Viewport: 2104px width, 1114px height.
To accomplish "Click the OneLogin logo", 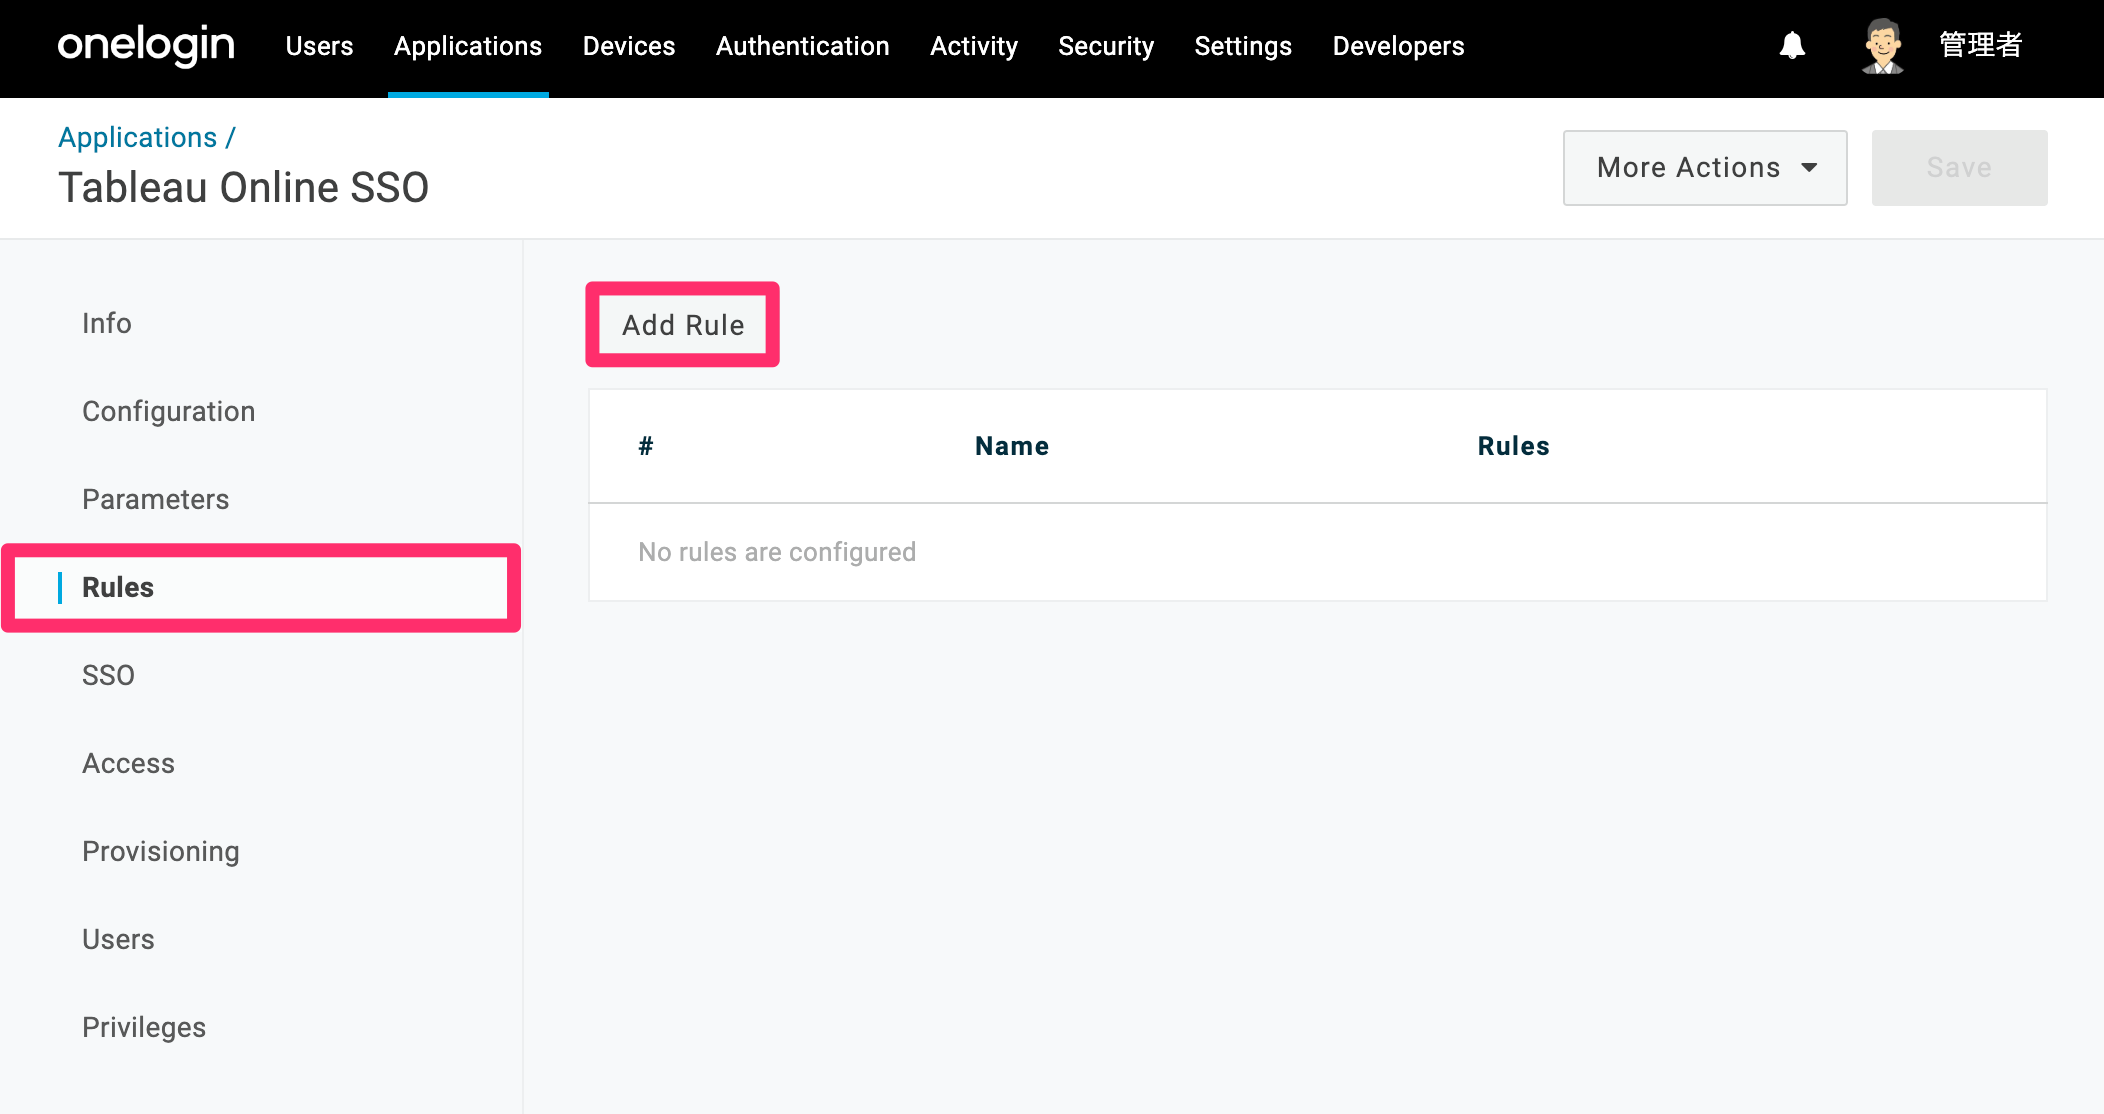I will pos(146,45).
